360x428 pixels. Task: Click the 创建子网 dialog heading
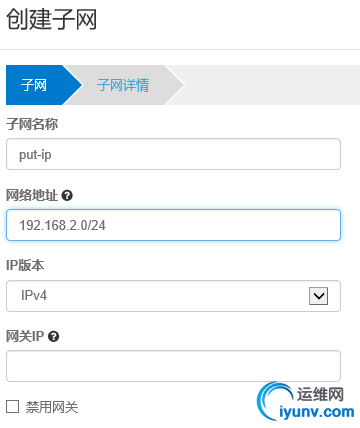coord(52,19)
